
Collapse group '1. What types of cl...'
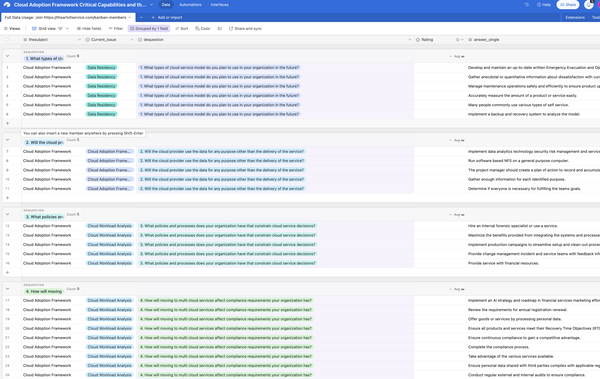coord(7,56)
